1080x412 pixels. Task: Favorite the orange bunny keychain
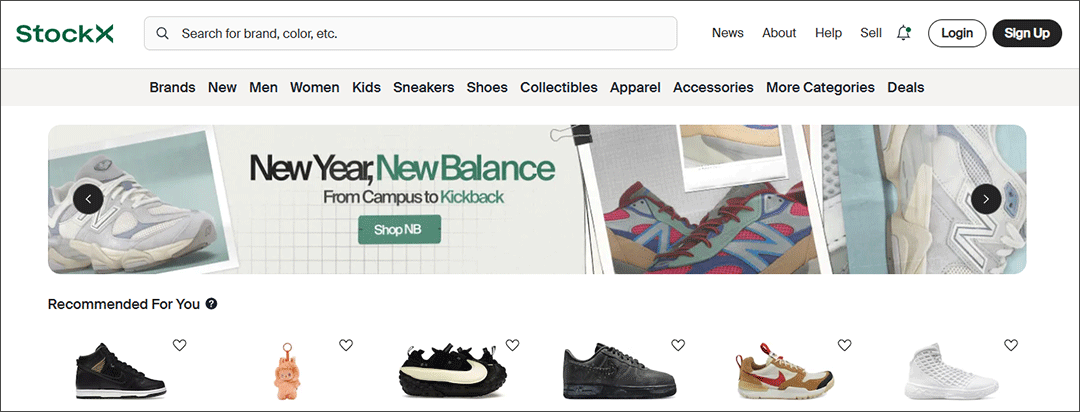pos(346,345)
